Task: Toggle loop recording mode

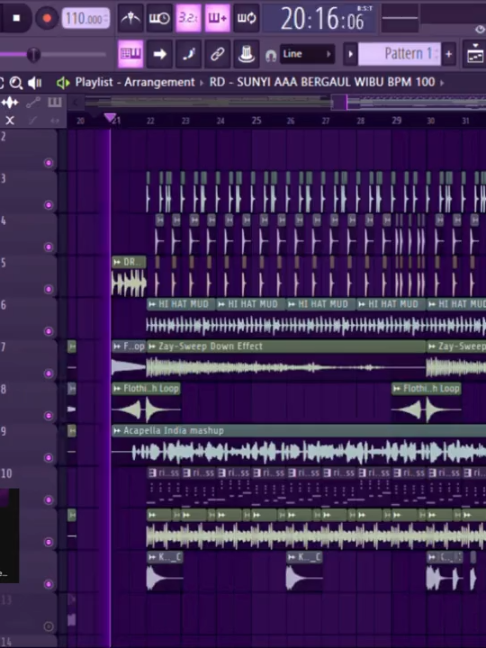Action: pyautogui.click(x=246, y=18)
